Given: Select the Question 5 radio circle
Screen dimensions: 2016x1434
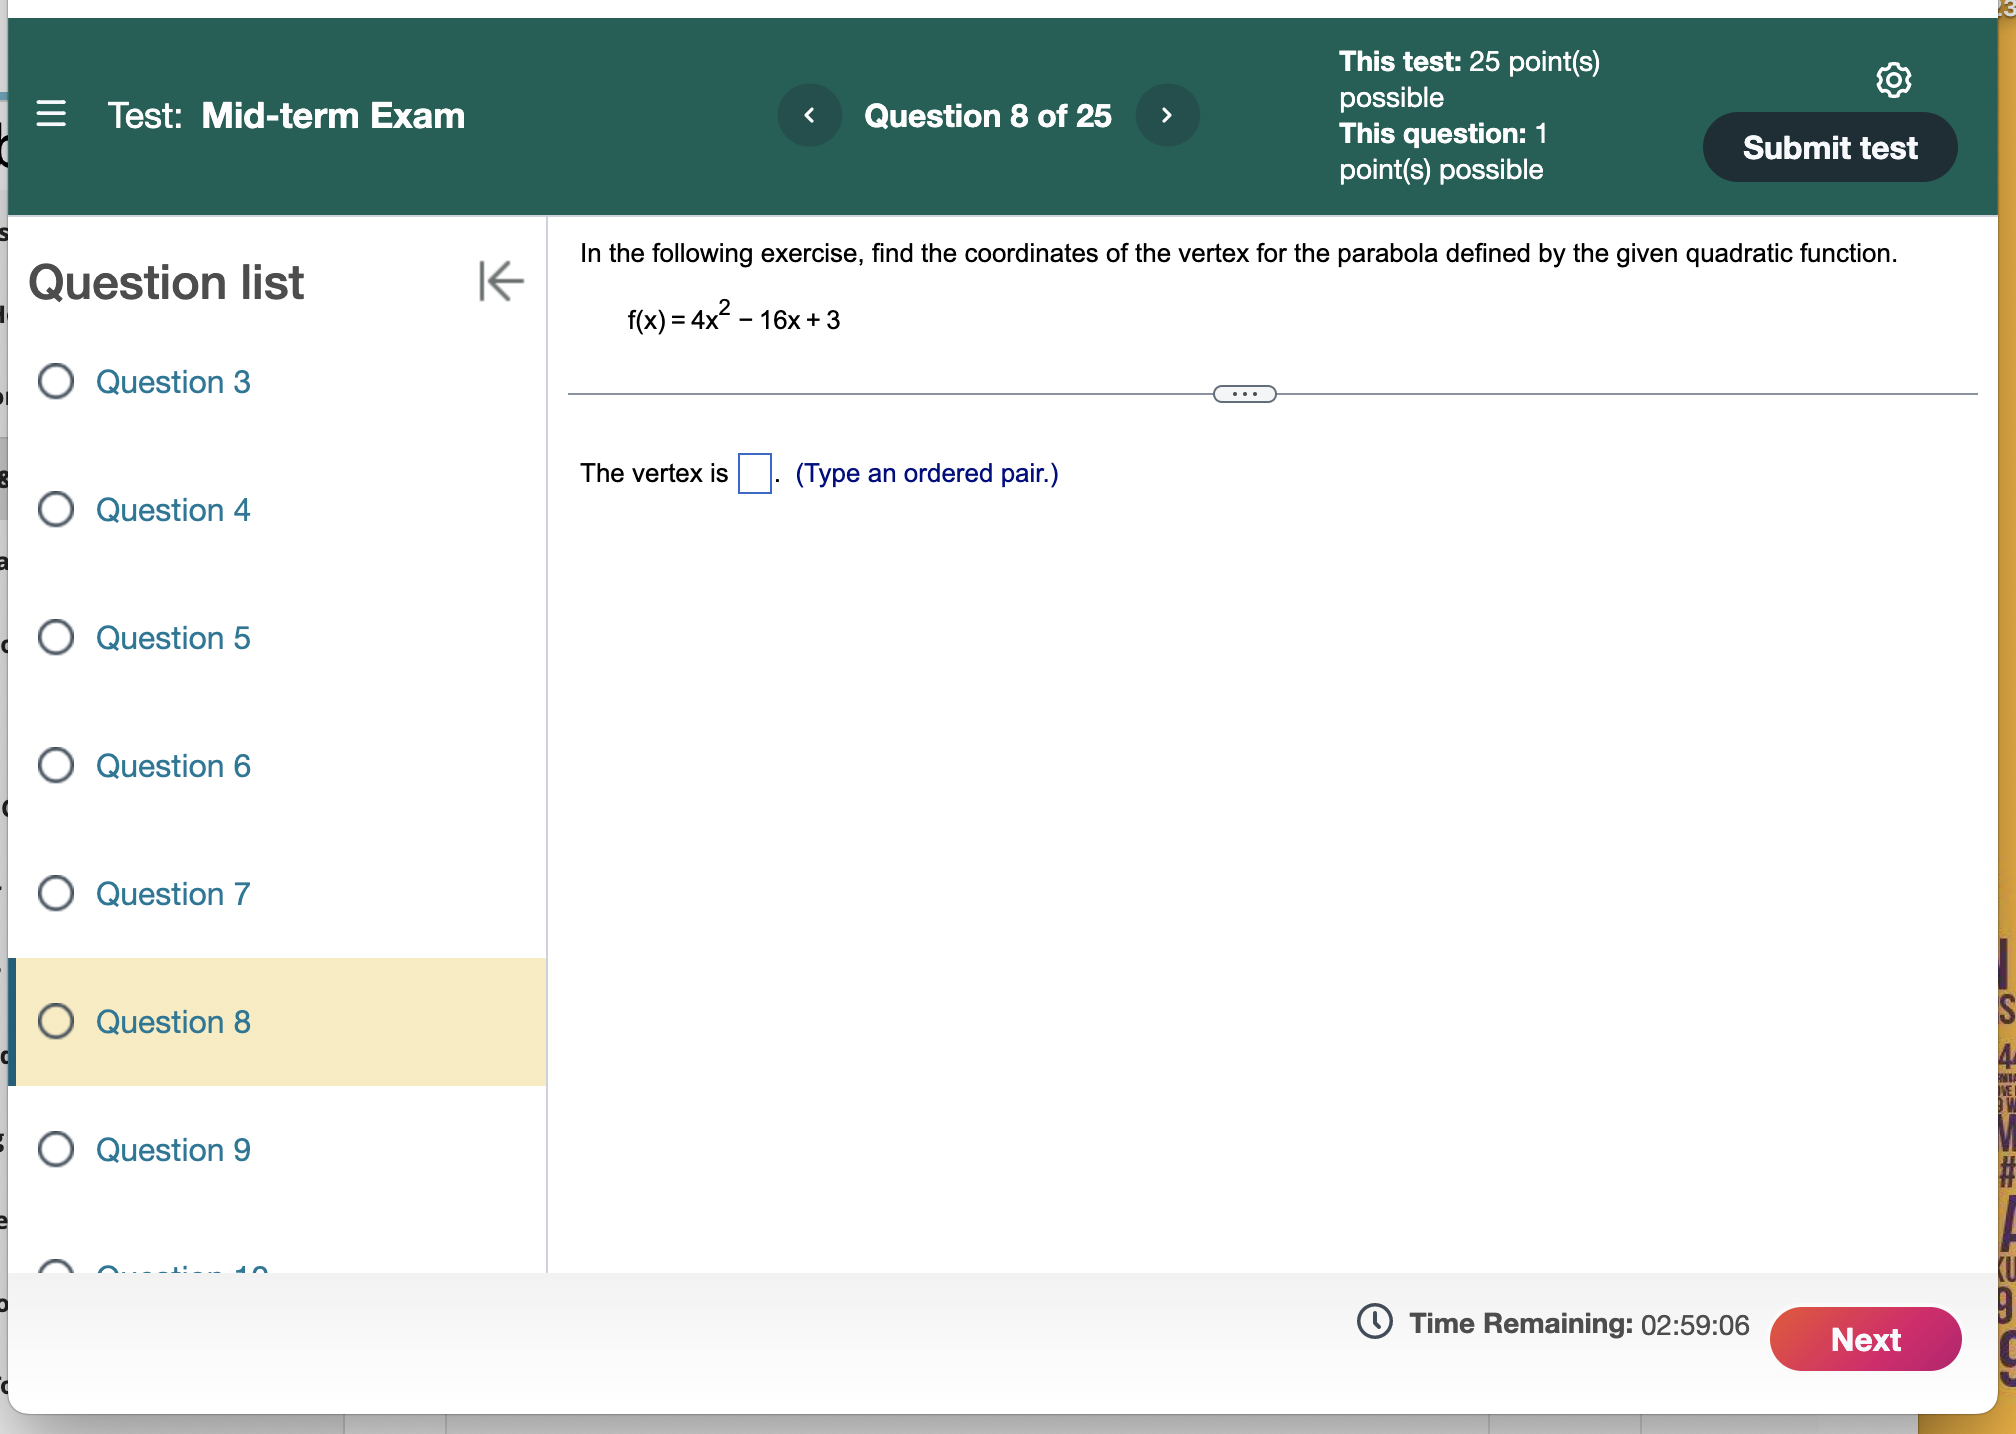Looking at the screenshot, I should pyautogui.click(x=56, y=637).
